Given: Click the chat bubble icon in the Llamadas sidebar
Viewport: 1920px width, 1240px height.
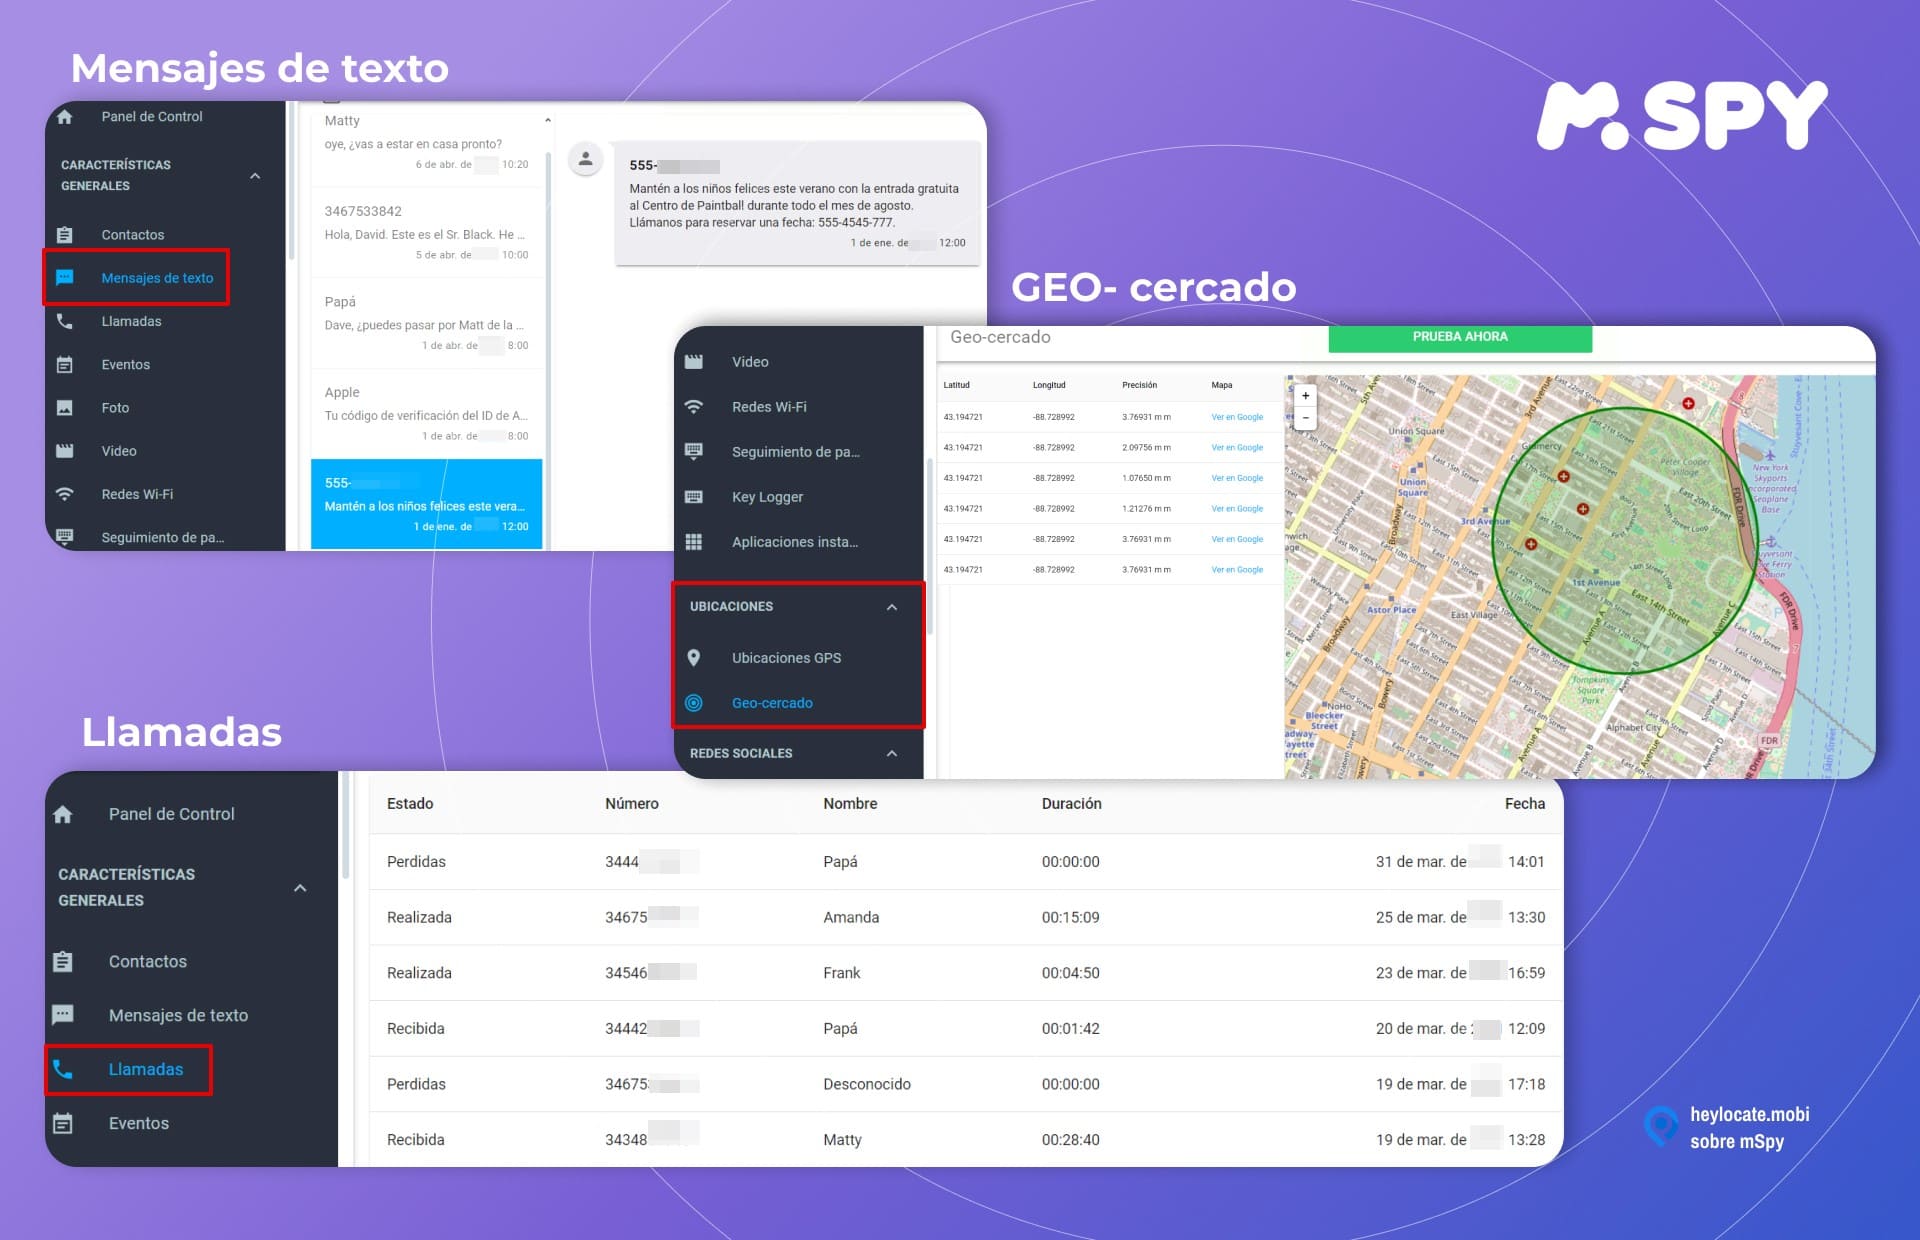Looking at the screenshot, I should [63, 1015].
